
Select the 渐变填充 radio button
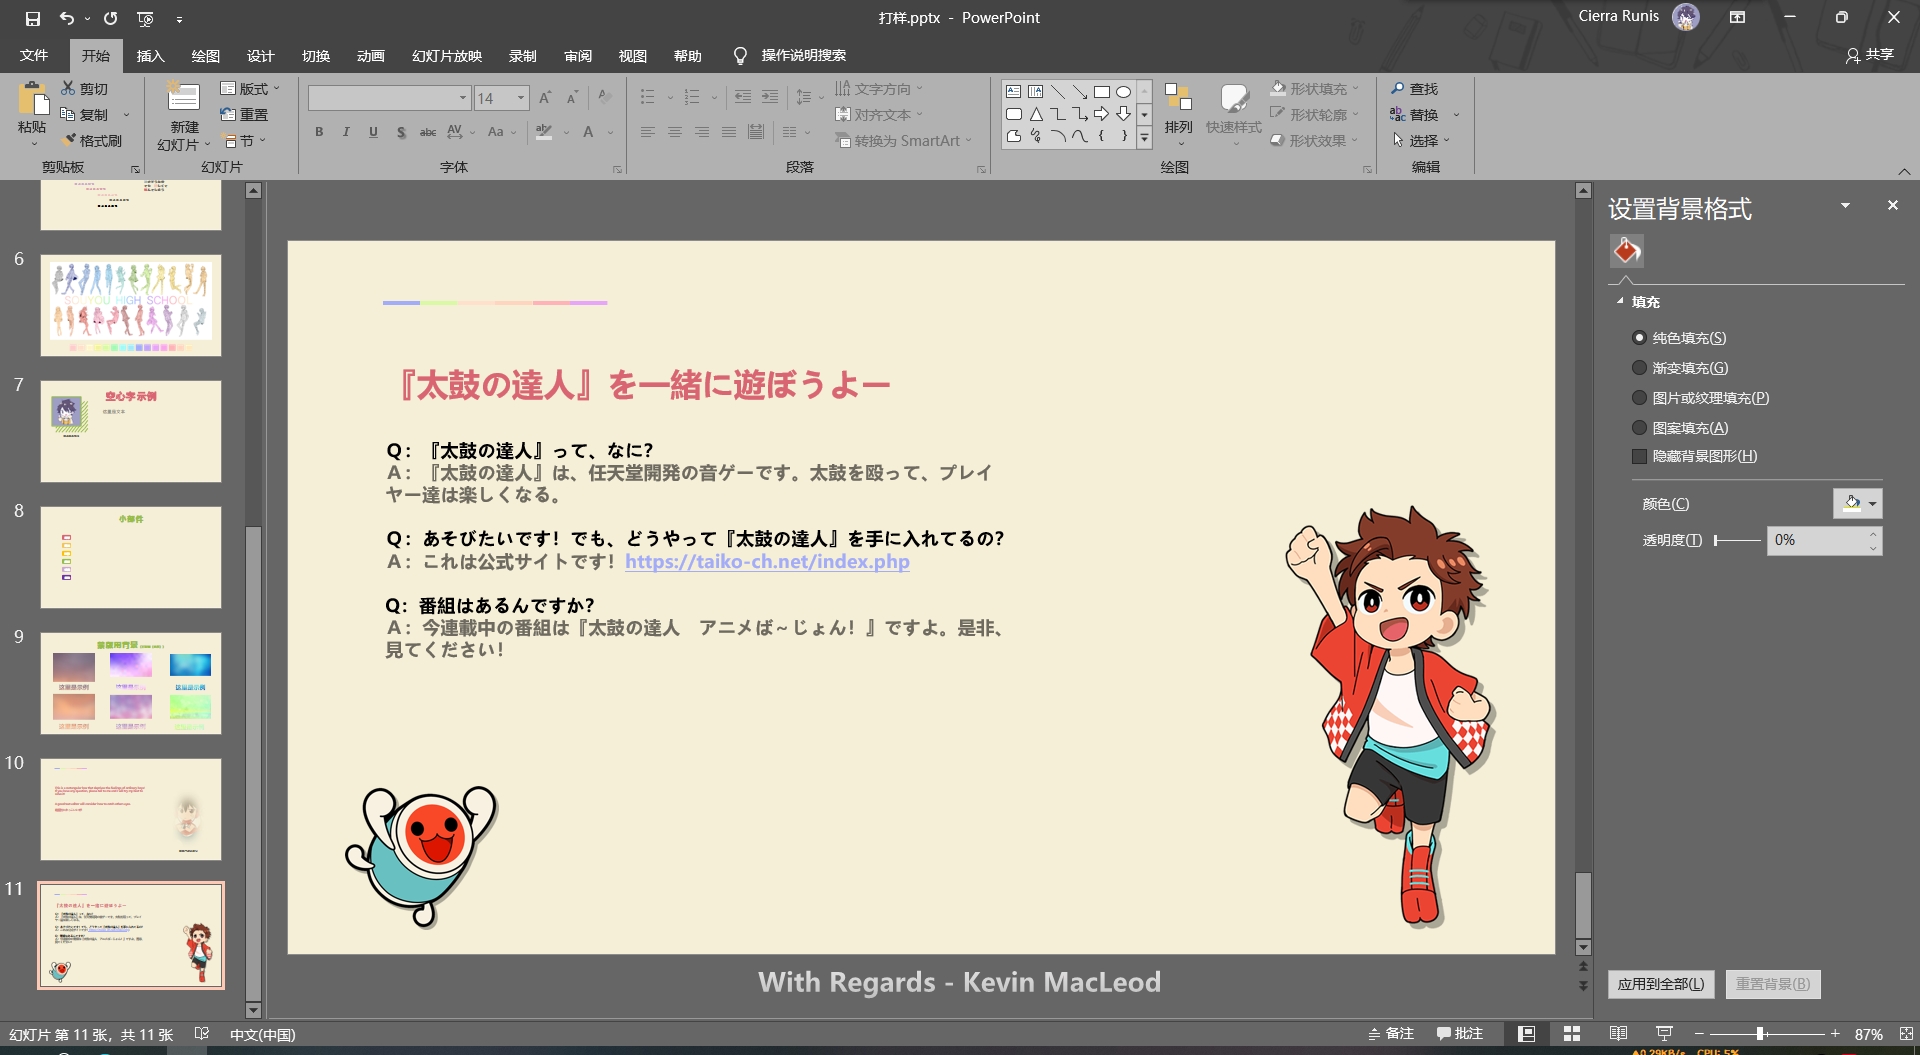[1638, 368]
